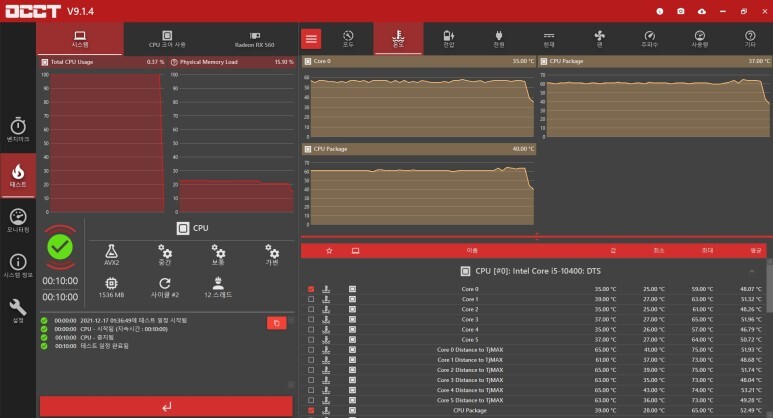This screenshot has height=418, width=773.
Task: Click the screenshot camera icon in title bar
Action: point(680,10)
